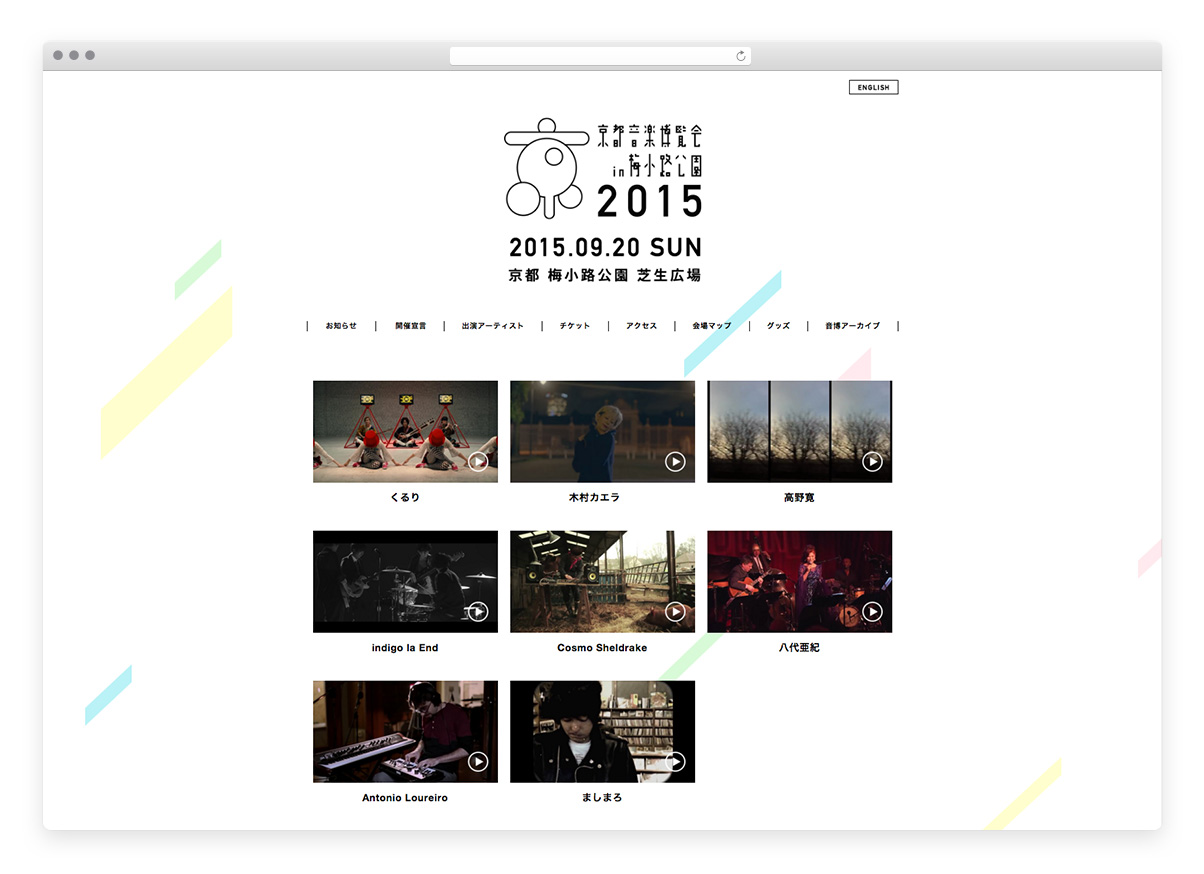Open the アクセス page
Viewport: 1204px width, 874px height.
click(x=641, y=326)
